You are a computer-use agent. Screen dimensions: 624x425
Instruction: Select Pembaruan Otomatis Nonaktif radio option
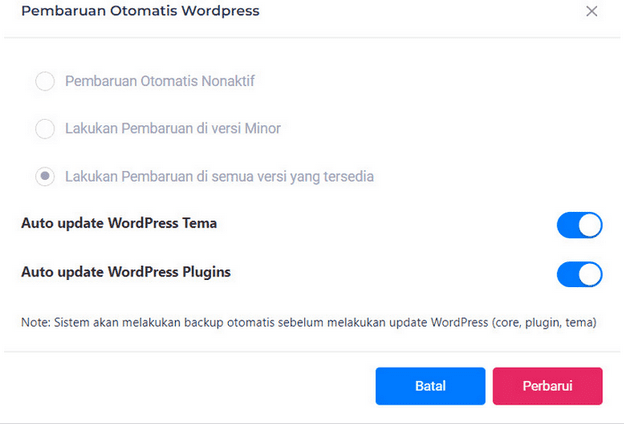pyautogui.click(x=45, y=81)
